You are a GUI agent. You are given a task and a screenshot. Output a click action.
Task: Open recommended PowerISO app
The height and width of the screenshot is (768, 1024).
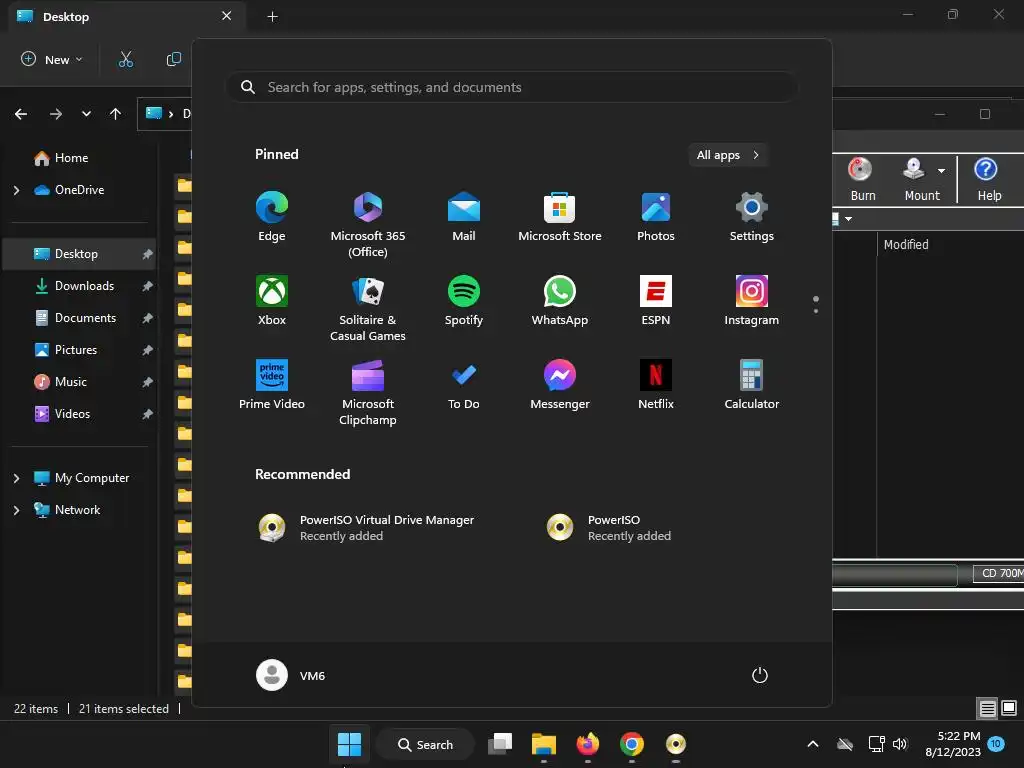[611, 528]
